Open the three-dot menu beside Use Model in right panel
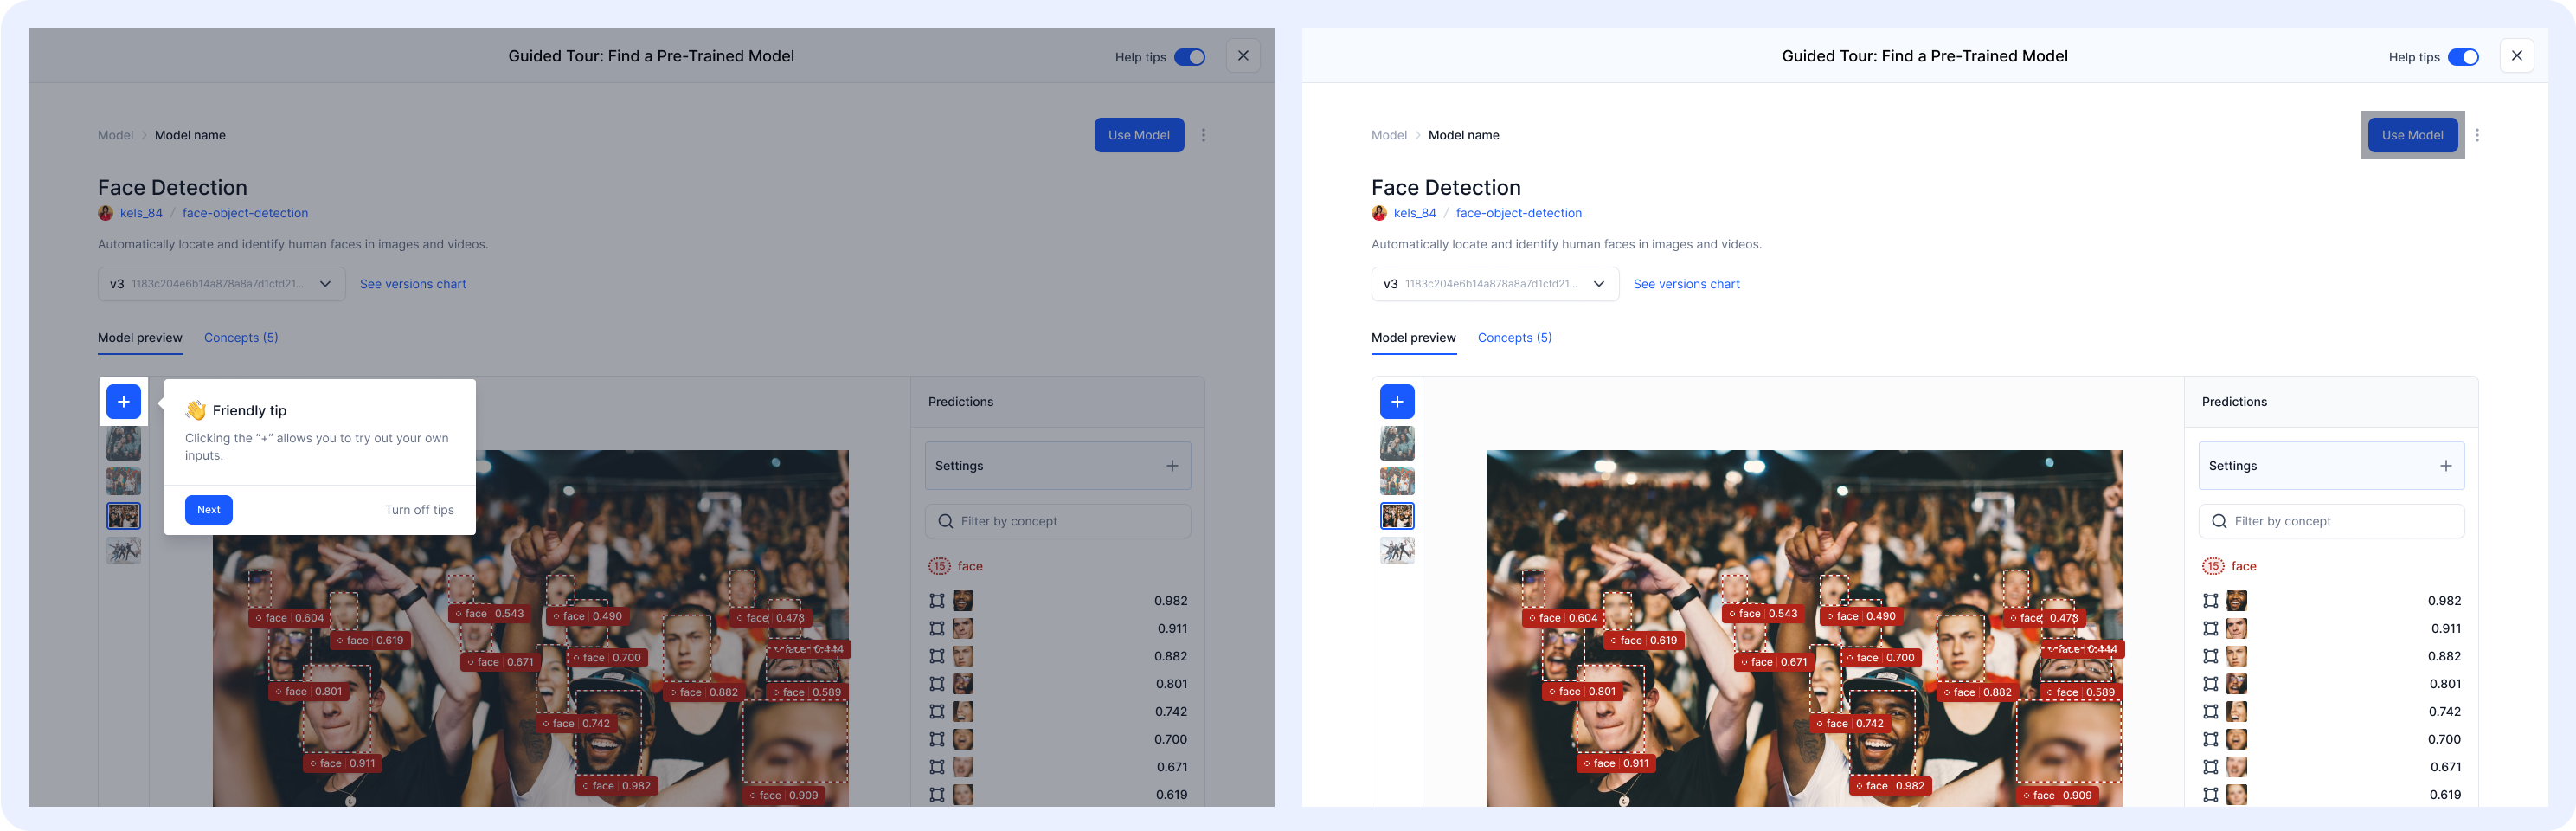This screenshot has width=2576, height=831. click(x=2477, y=135)
